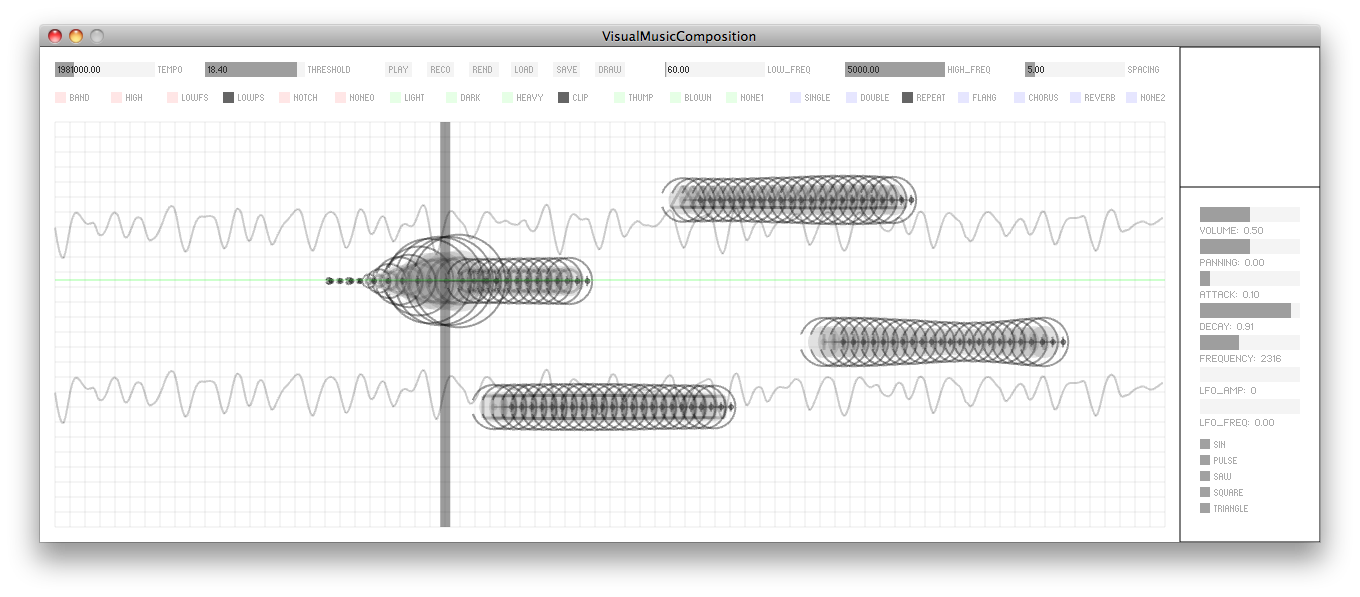Select the SIN waveform
Image resolution: width=1360 pixels, height=597 pixels.
(1205, 444)
